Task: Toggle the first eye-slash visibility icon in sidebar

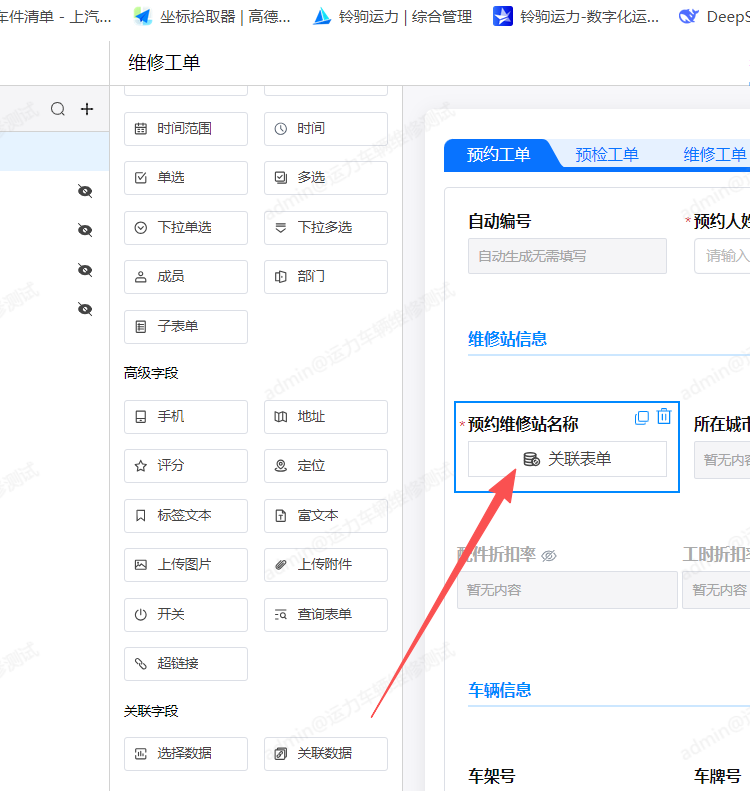Action: (x=85, y=191)
